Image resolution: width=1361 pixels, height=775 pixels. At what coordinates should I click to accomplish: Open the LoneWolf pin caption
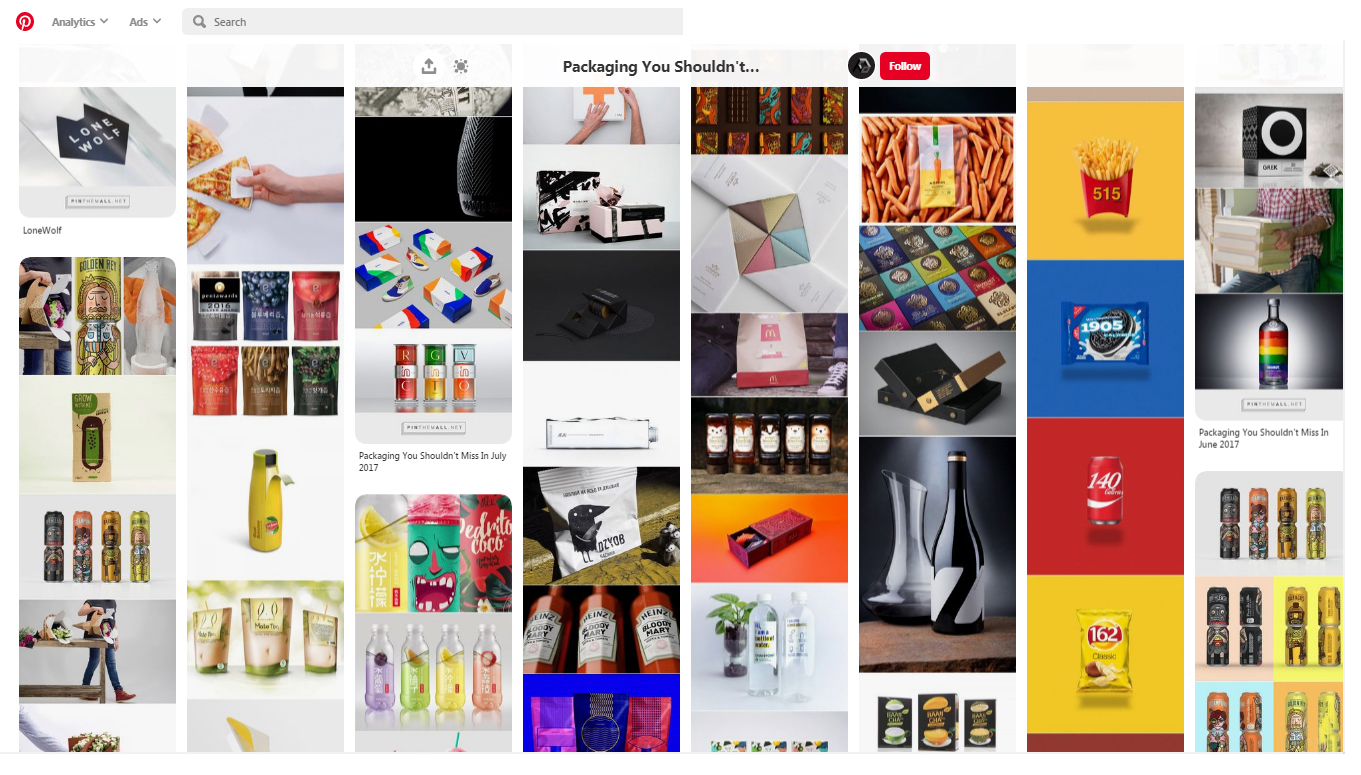click(x=43, y=230)
